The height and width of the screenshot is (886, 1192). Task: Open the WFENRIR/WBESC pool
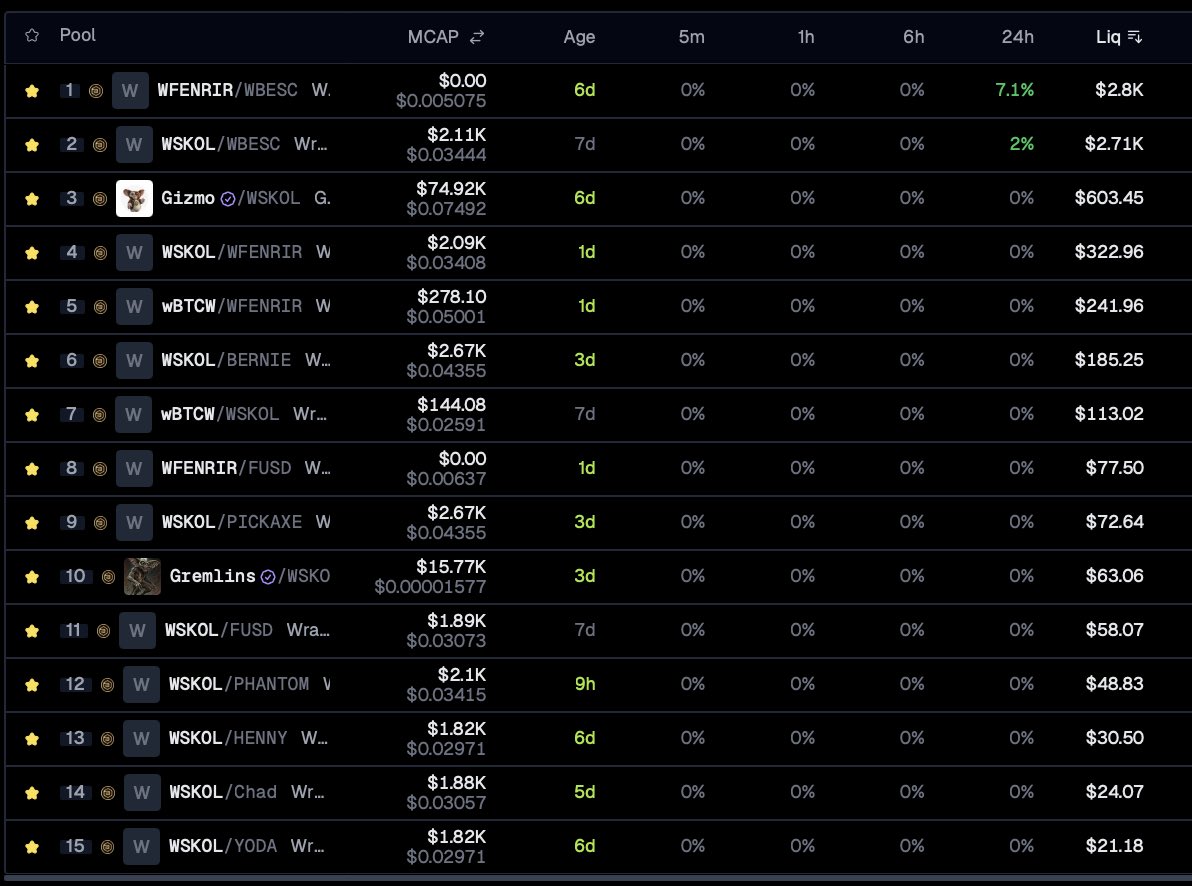[x=227, y=90]
